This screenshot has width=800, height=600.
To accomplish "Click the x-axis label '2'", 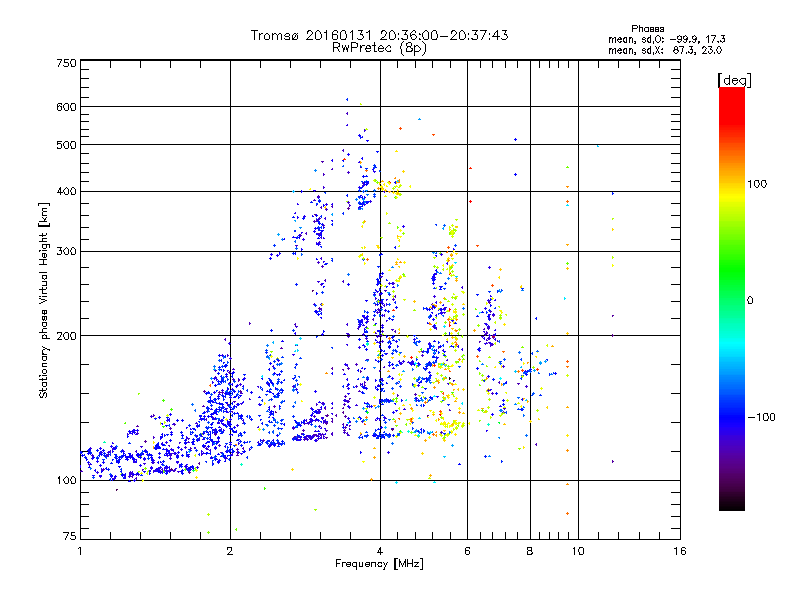I will point(230,551).
